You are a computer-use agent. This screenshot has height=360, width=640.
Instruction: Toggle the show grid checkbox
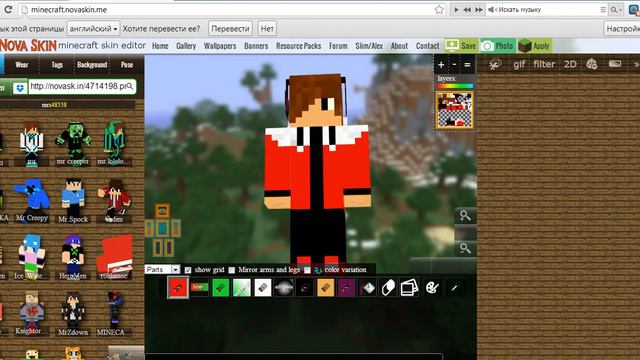tap(188, 270)
